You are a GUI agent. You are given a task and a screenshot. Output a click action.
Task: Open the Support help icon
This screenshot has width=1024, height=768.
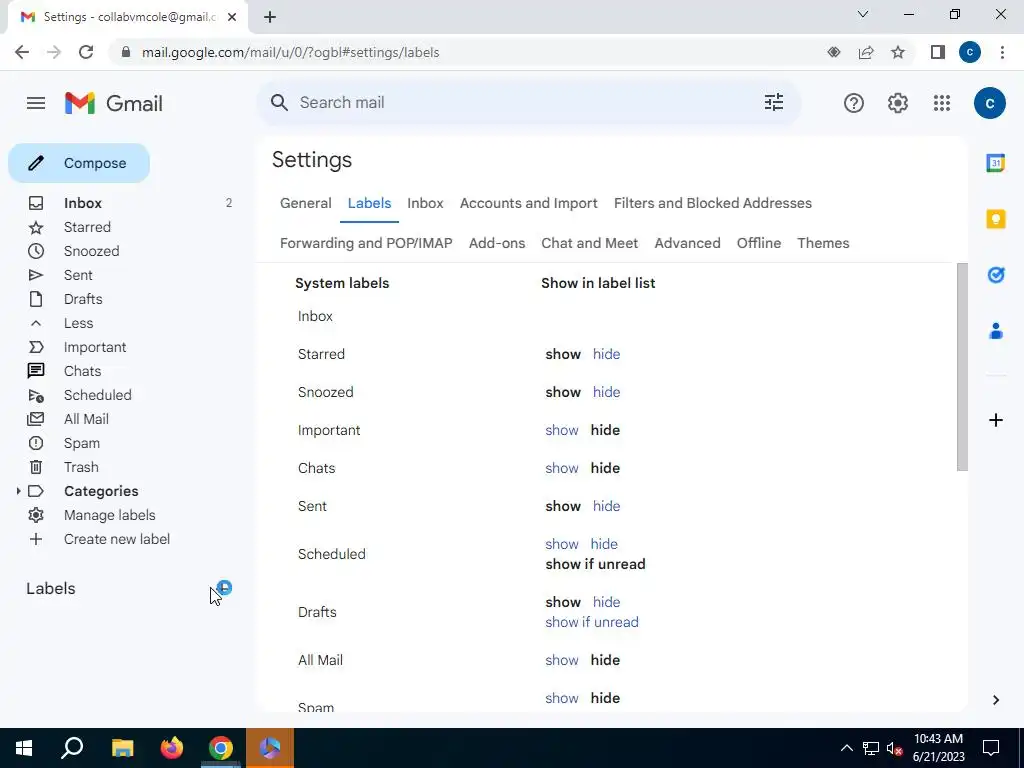tap(854, 103)
